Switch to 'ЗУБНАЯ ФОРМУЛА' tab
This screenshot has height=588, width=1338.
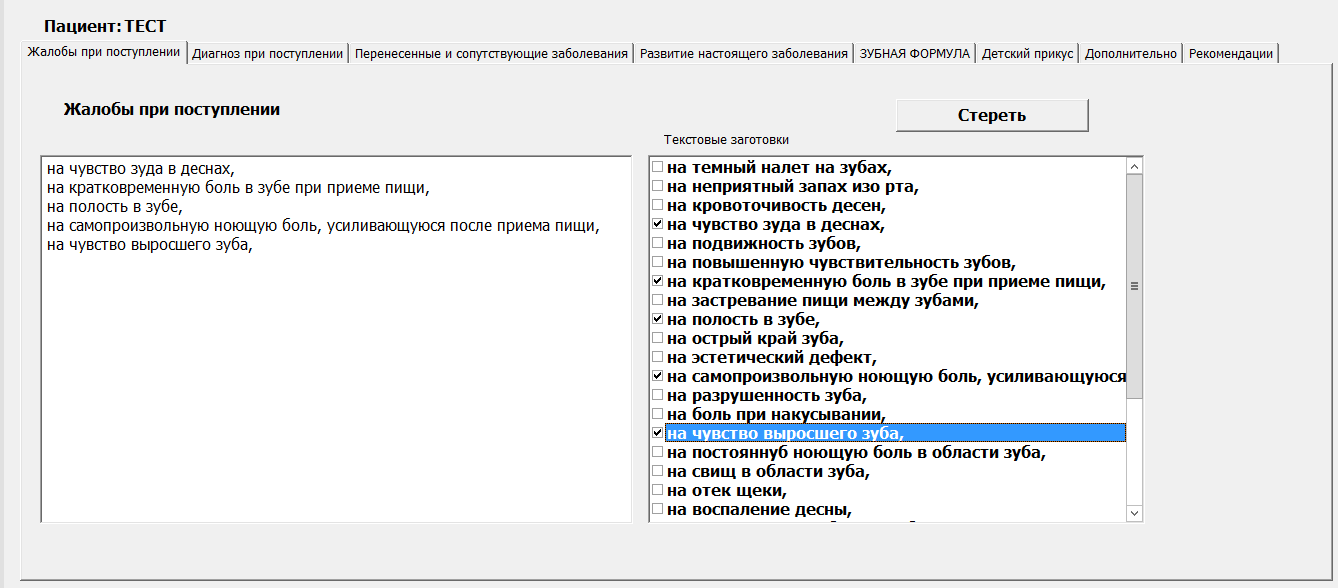(x=914, y=54)
